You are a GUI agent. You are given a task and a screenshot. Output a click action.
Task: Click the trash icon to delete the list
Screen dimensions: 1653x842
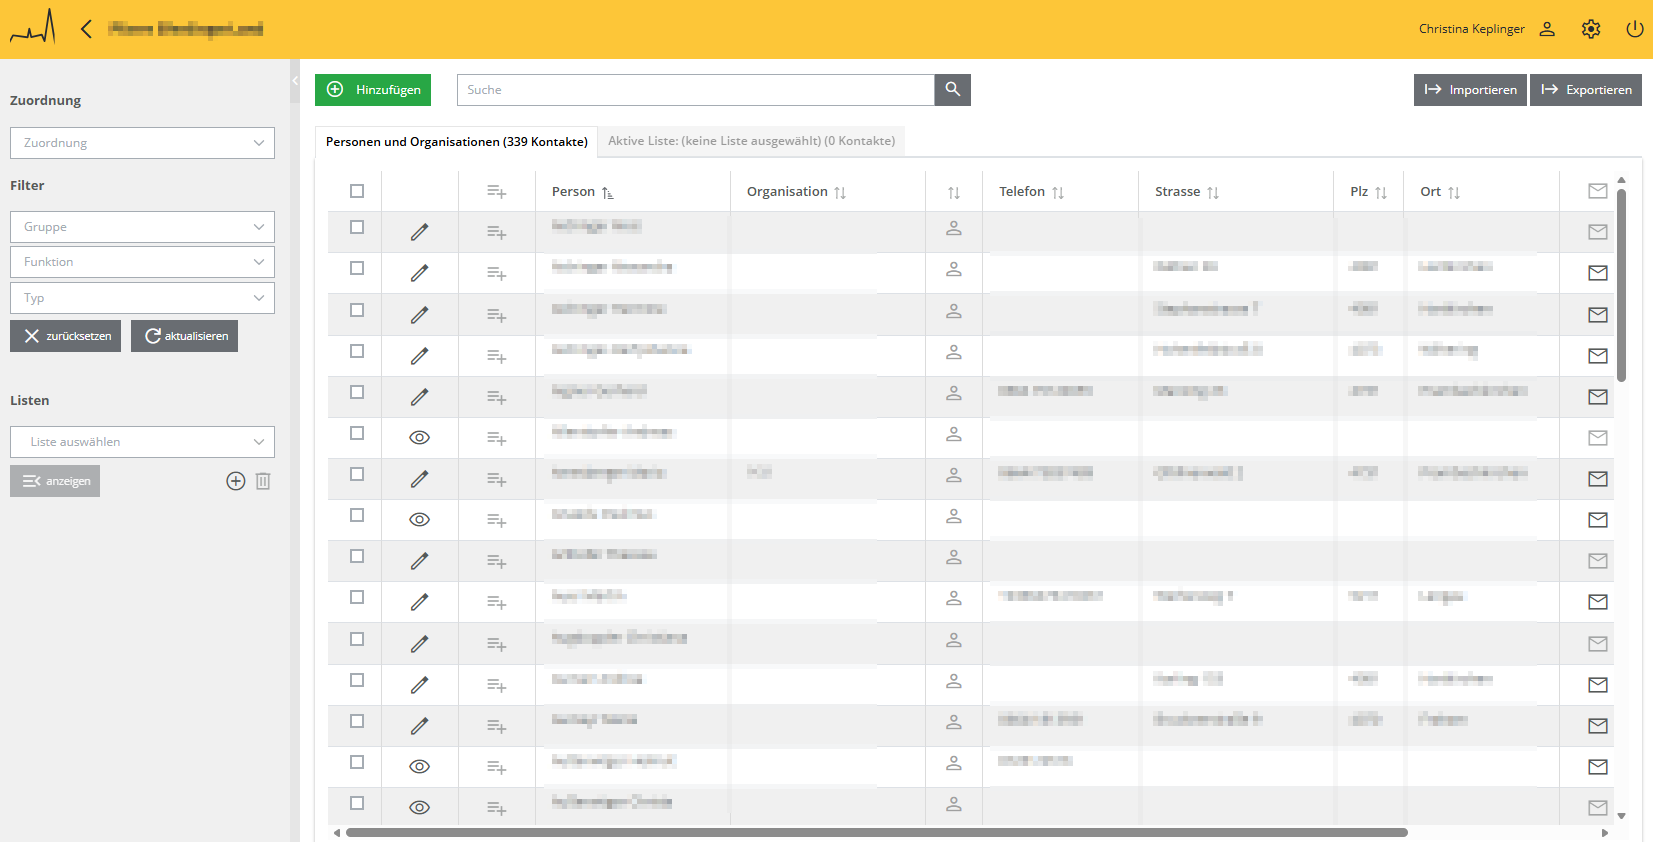click(x=263, y=481)
